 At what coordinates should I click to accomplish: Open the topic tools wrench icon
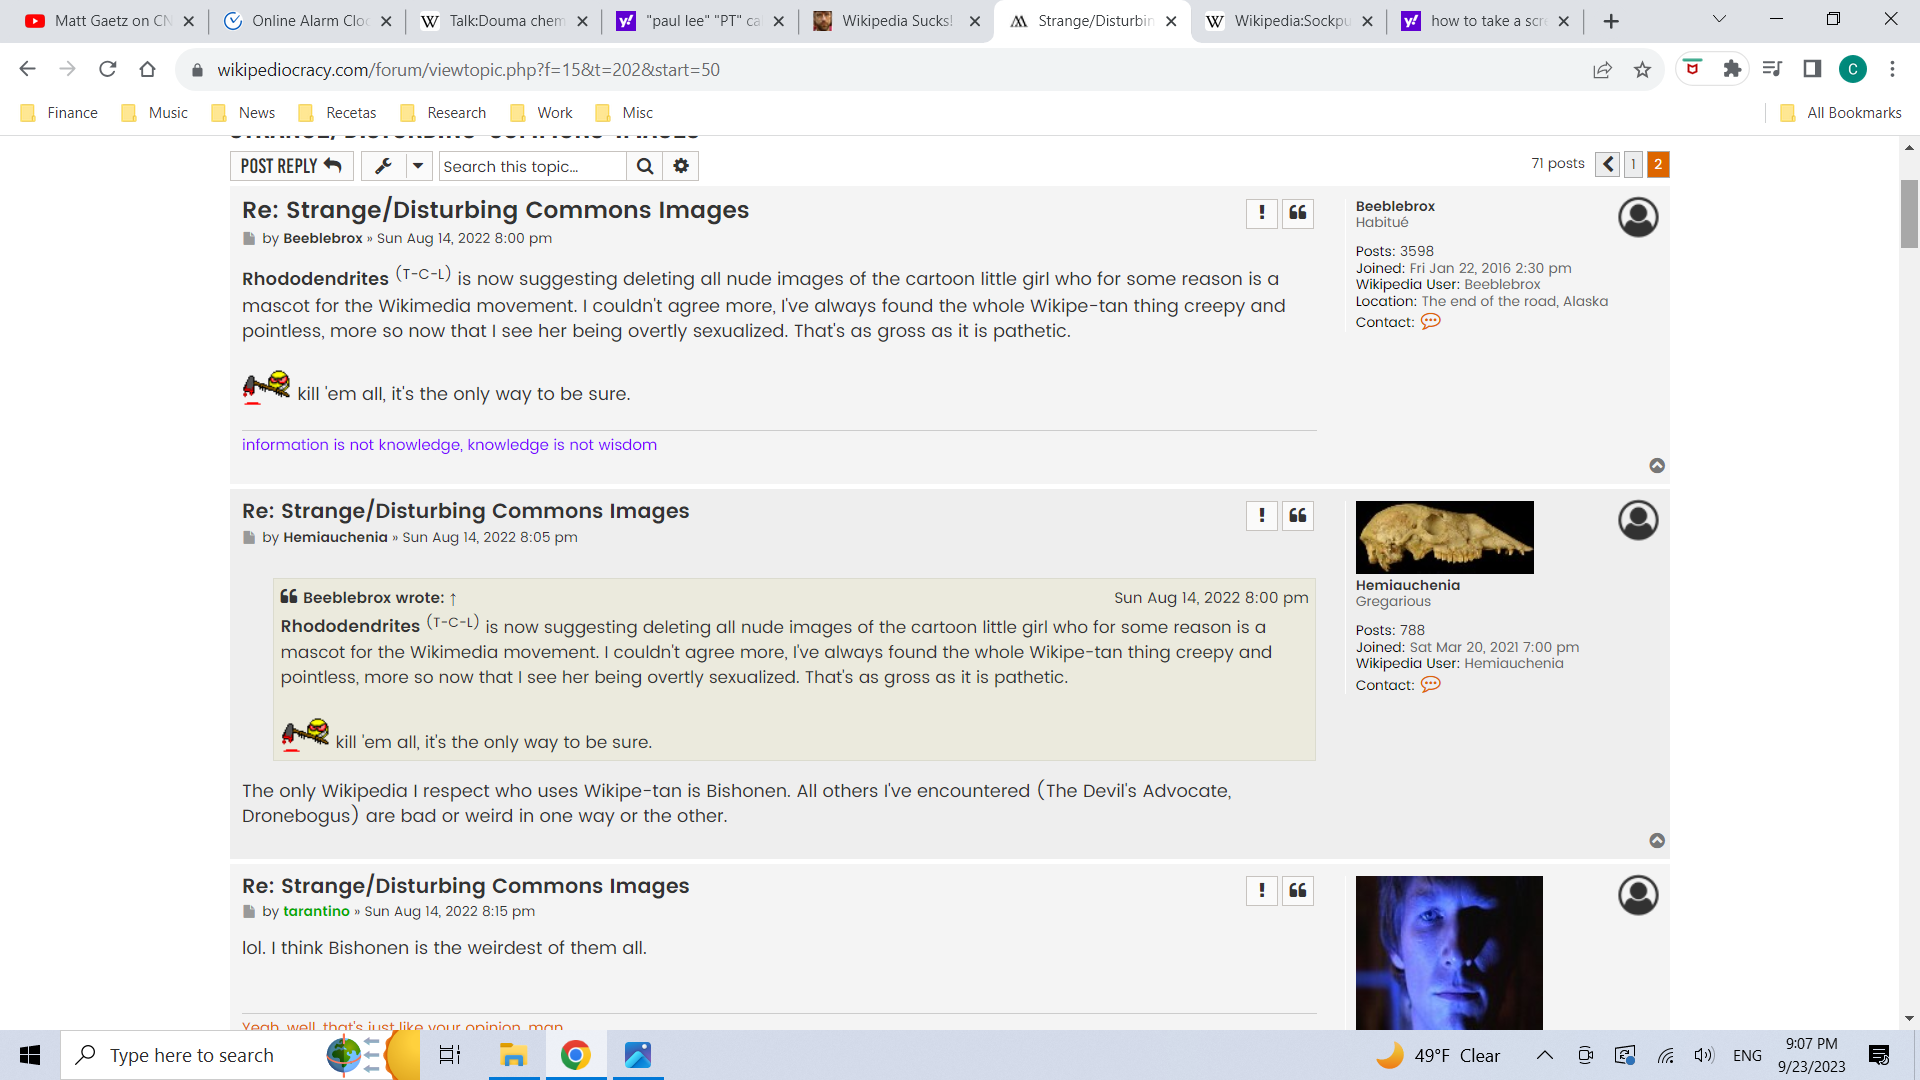[x=383, y=166]
